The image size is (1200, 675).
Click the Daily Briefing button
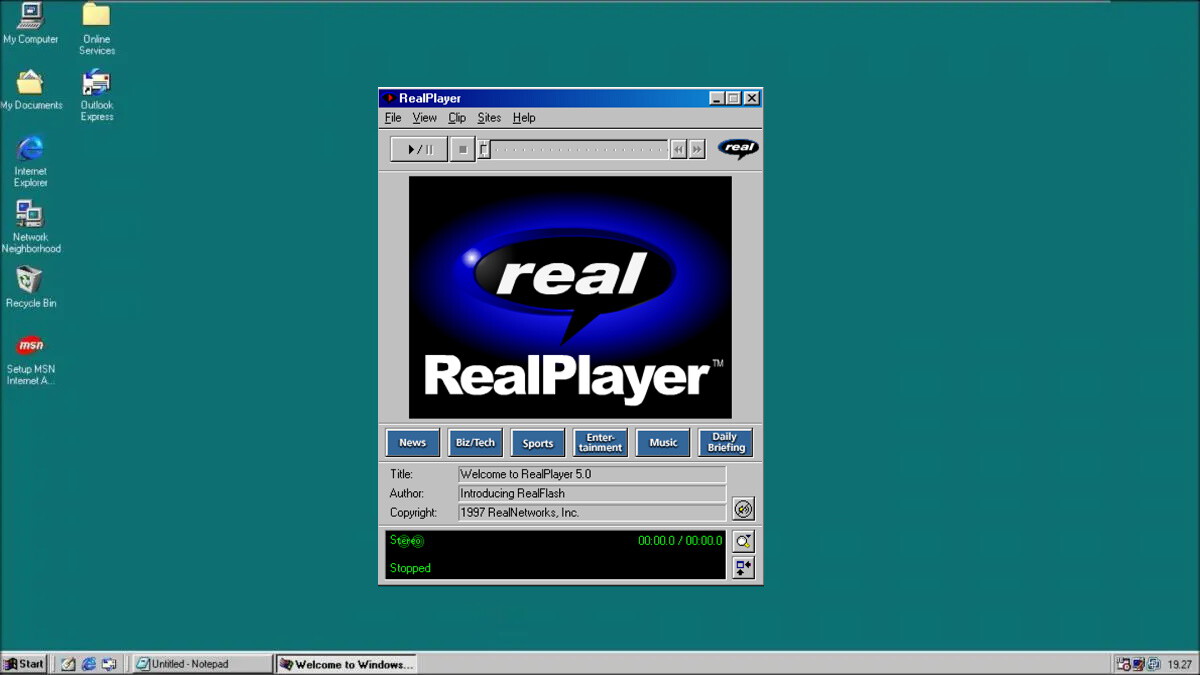click(725, 442)
